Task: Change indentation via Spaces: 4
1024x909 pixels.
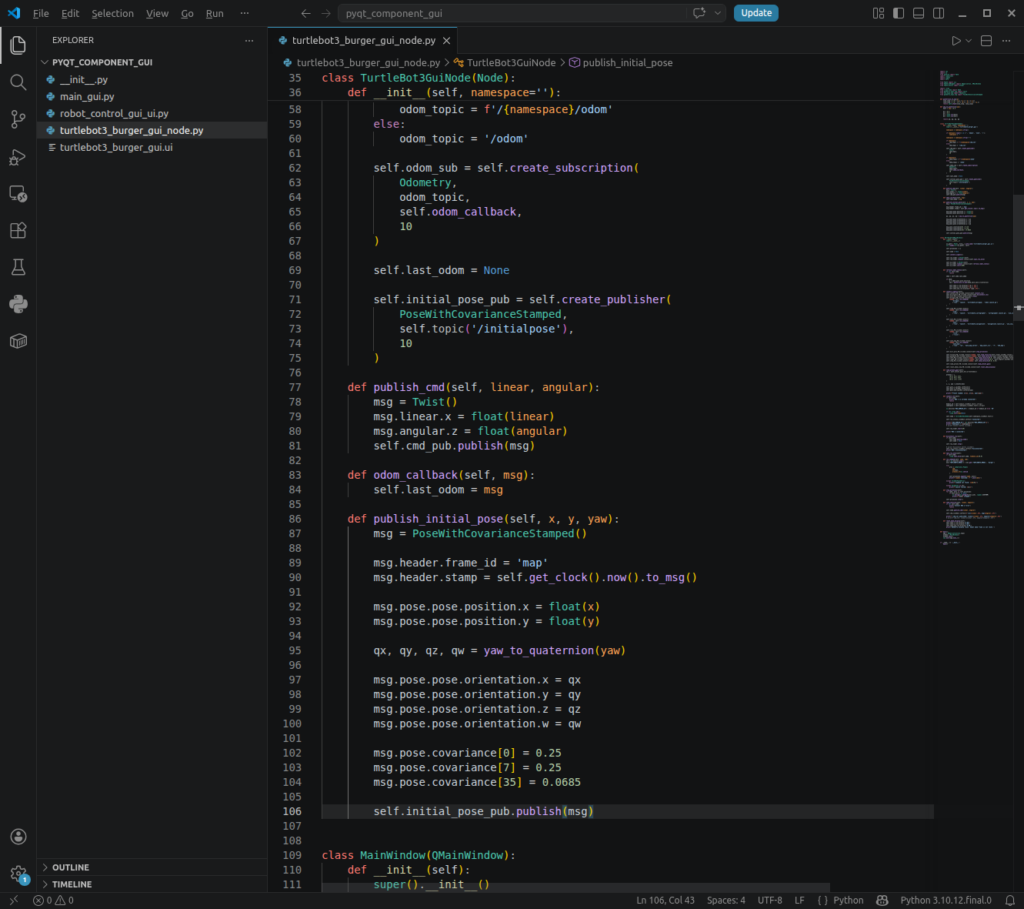Action: pyautogui.click(x=726, y=901)
